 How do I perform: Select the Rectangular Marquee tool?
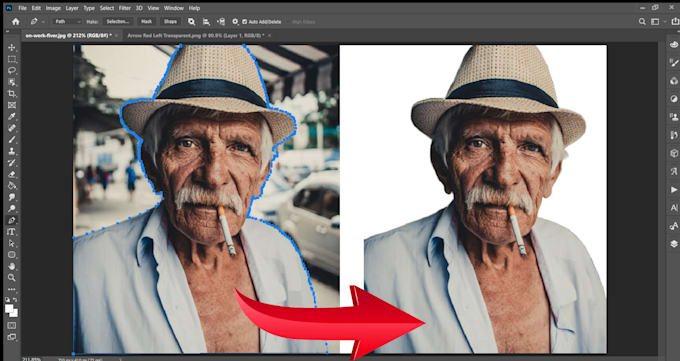12,59
